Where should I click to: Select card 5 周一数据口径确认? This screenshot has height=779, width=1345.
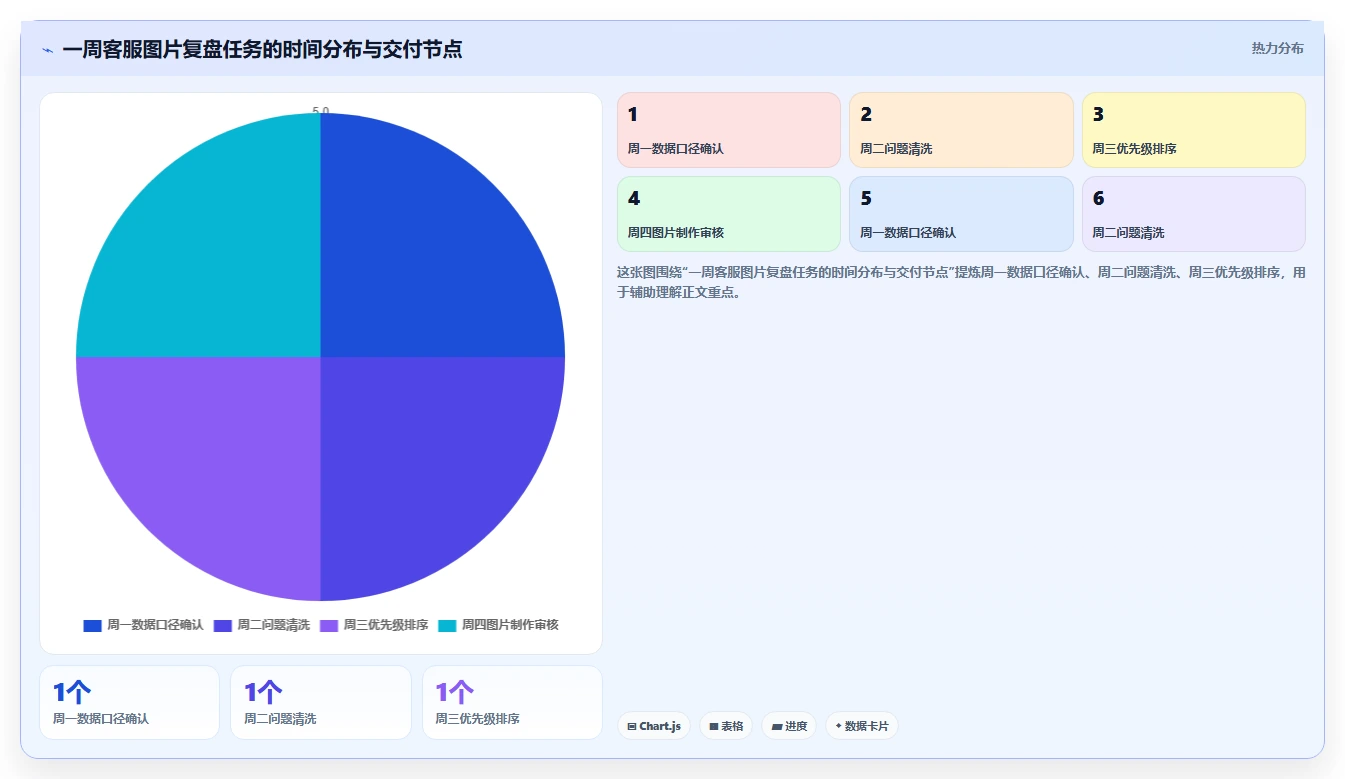point(961,214)
